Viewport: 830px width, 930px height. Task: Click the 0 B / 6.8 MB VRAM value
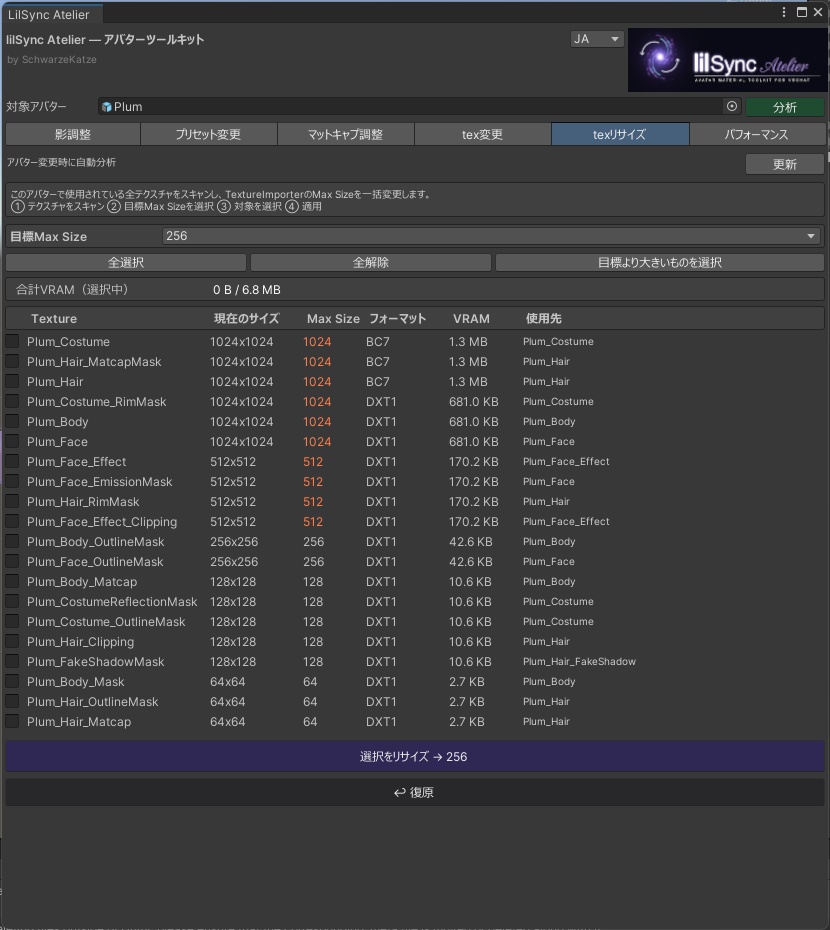click(x=247, y=289)
